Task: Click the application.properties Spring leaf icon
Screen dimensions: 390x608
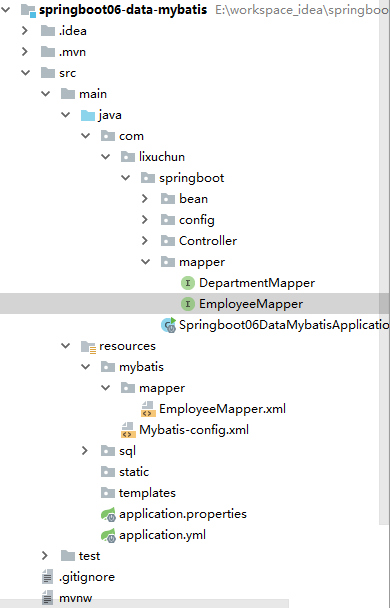Action: [108, 514]
